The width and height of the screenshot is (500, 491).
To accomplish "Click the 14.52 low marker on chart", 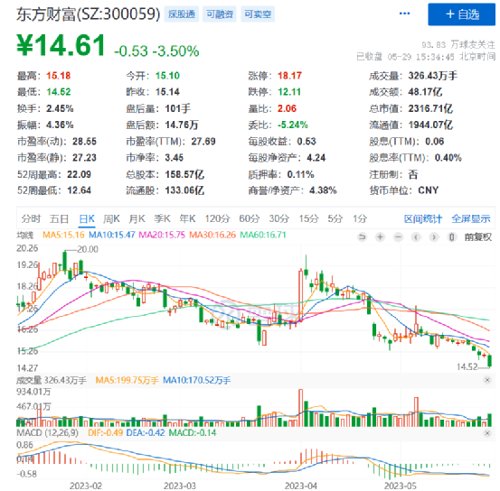I will pyautogui.click(x=467, y=367).
